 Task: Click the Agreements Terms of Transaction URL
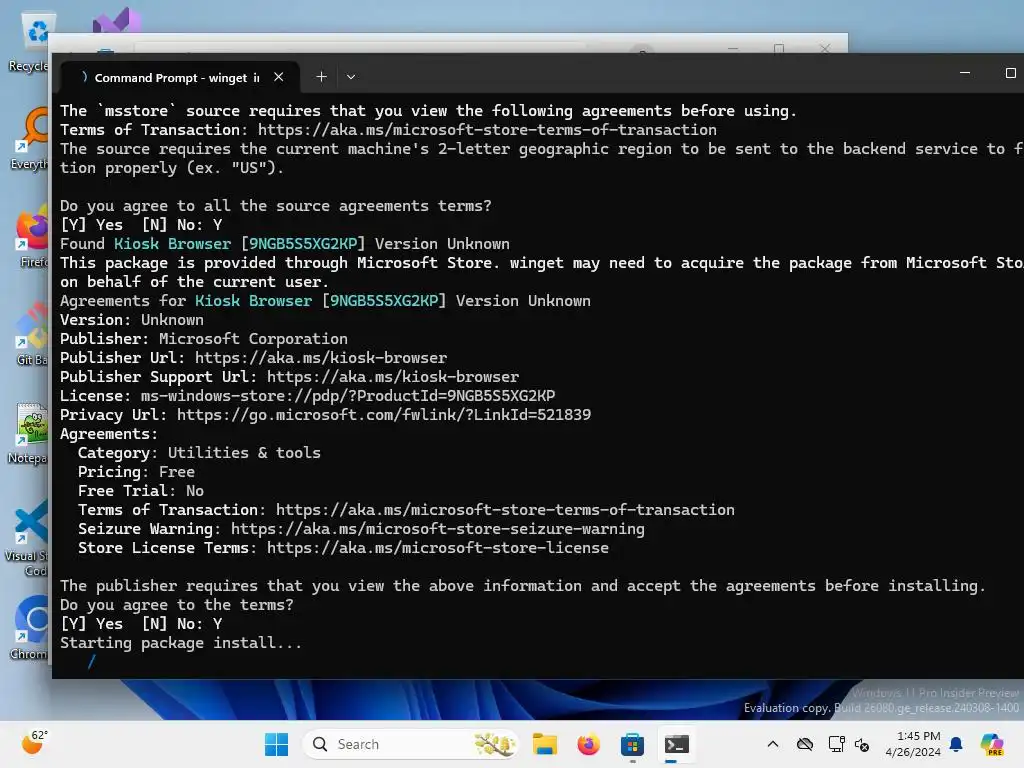pos(505,510)
